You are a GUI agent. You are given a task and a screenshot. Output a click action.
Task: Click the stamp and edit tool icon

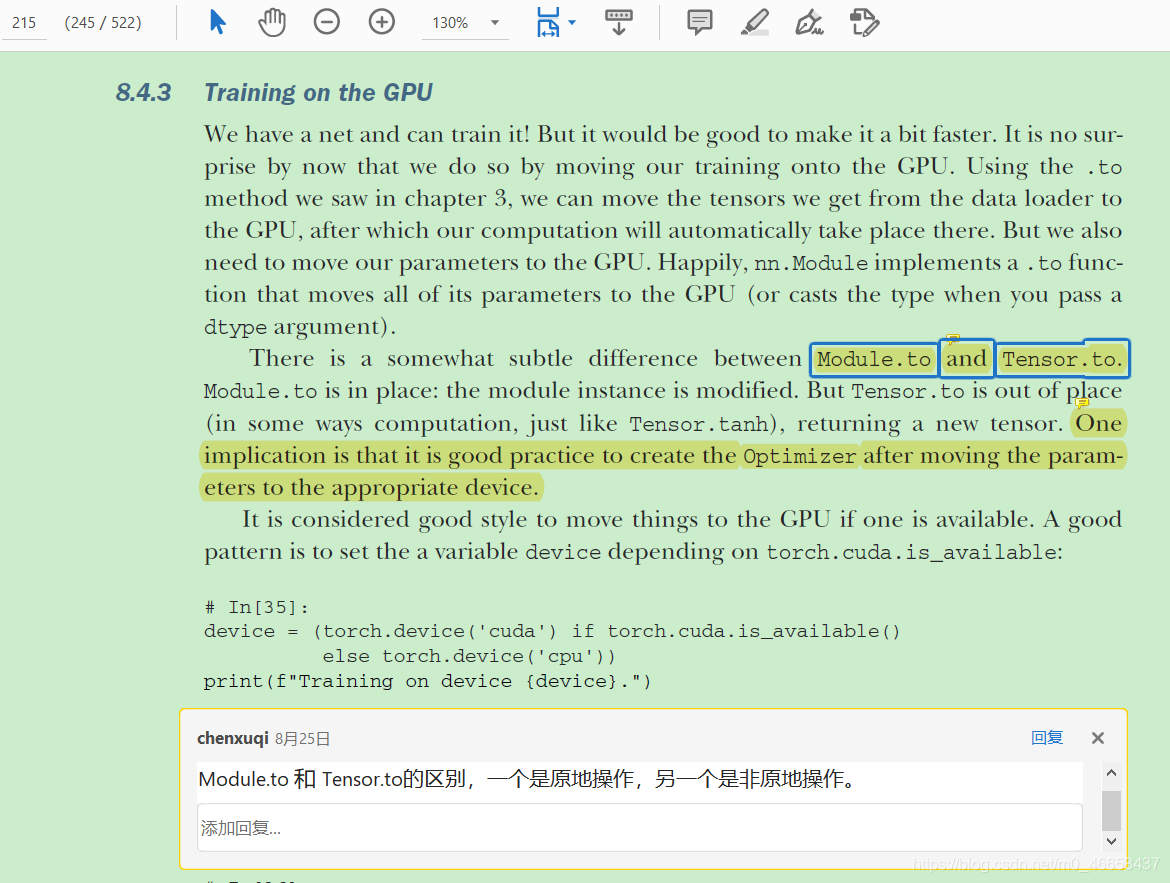click(x=865, y=22)
